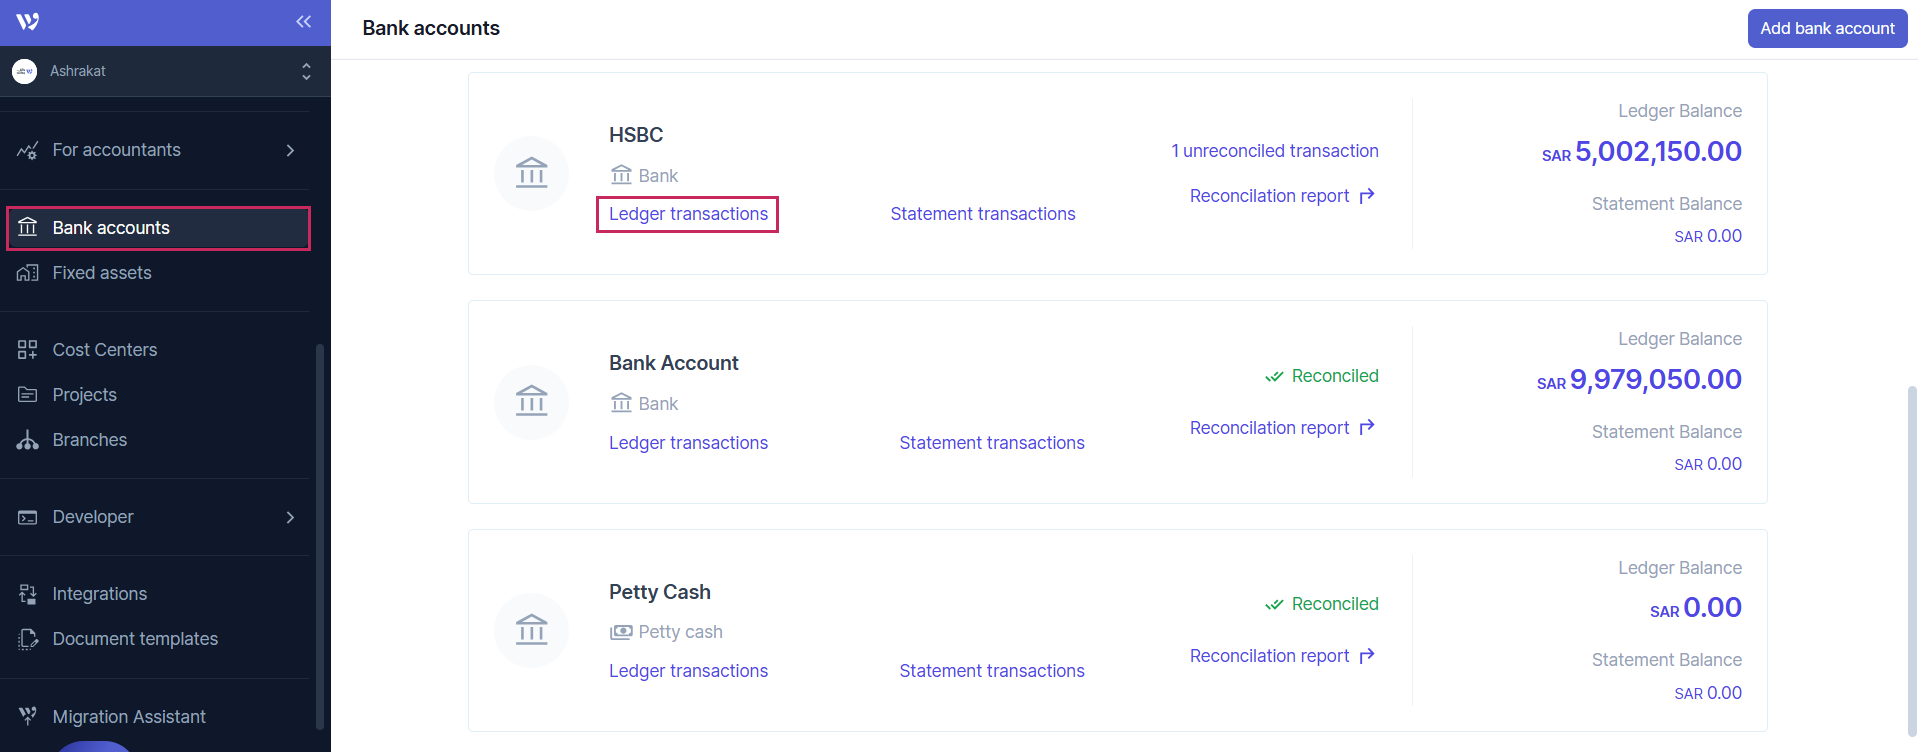
Task: Open Projects in the sidebar
Action: click(85, 395)
